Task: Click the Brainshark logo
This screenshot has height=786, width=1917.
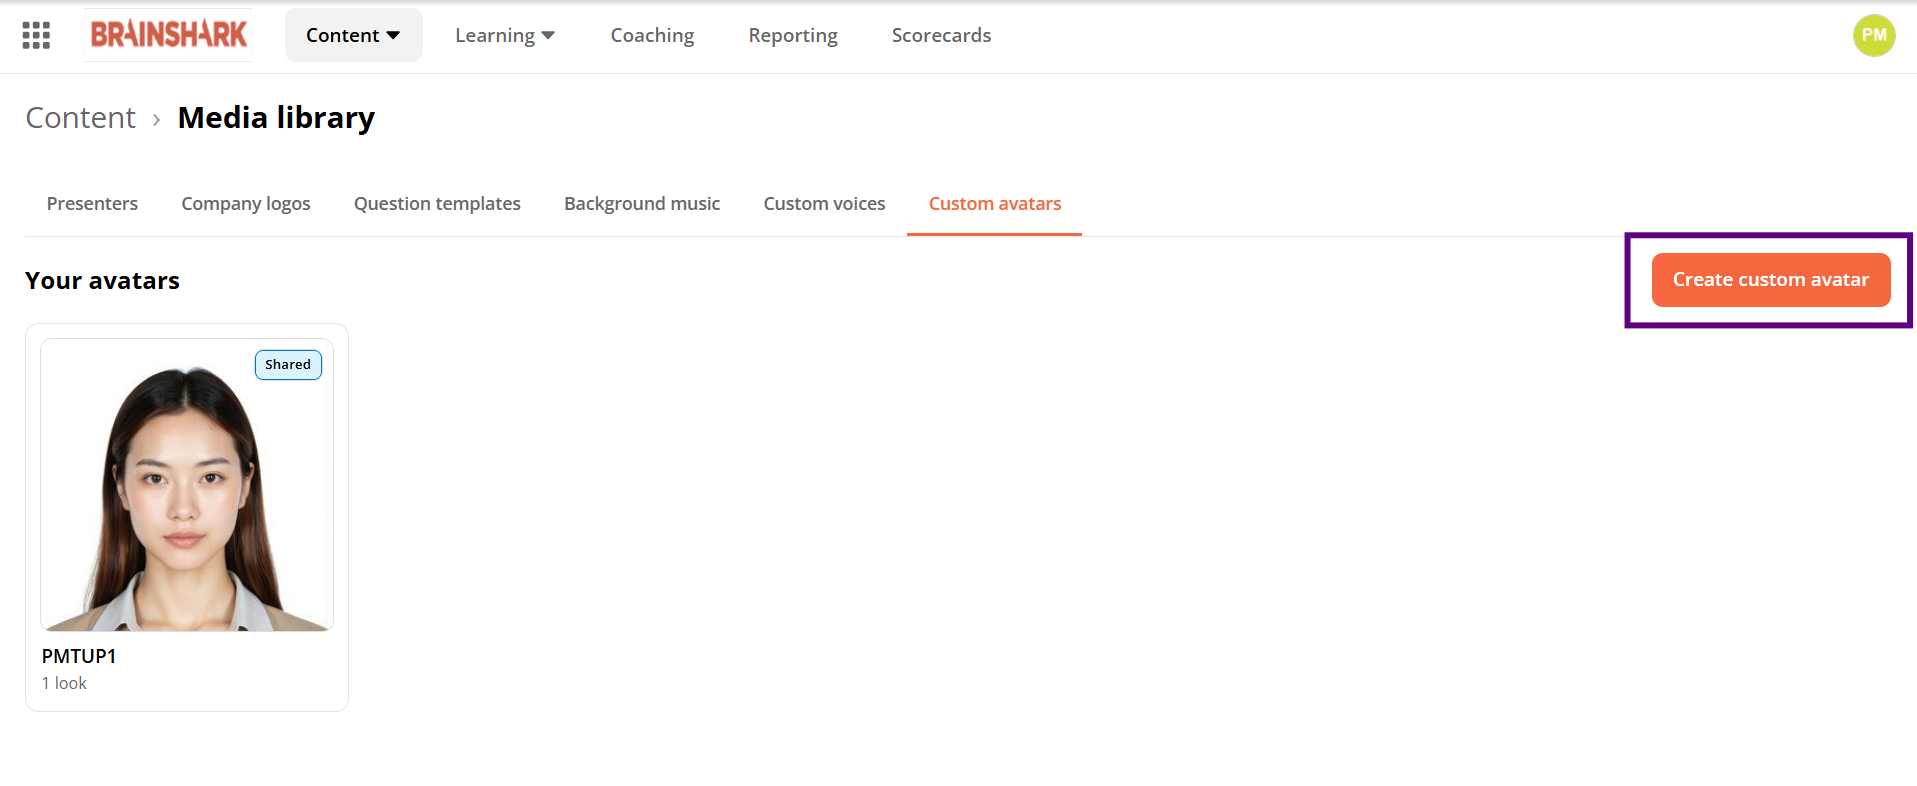Action: click(168, 35)
